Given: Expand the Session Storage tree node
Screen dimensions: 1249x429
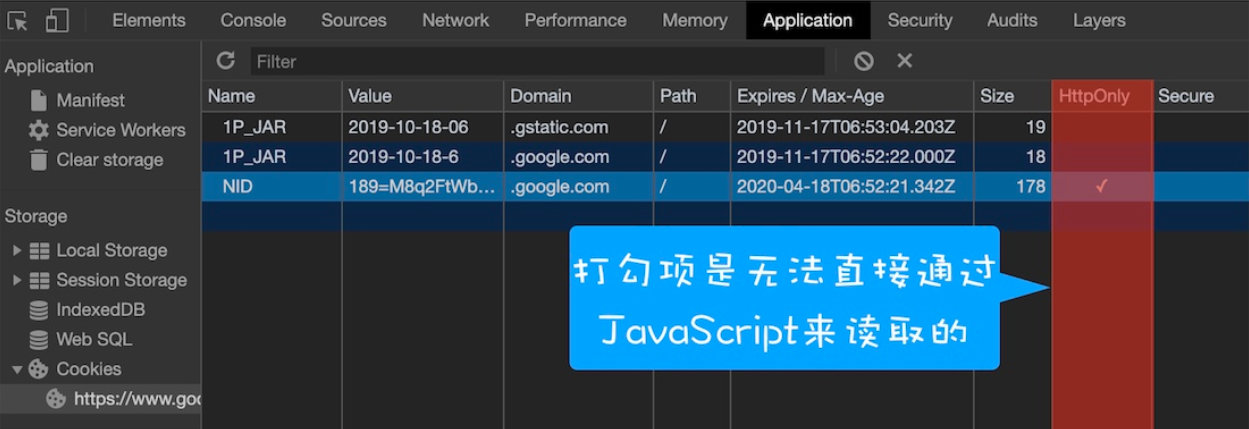Looking at the screenshot, I should [17, 281].
